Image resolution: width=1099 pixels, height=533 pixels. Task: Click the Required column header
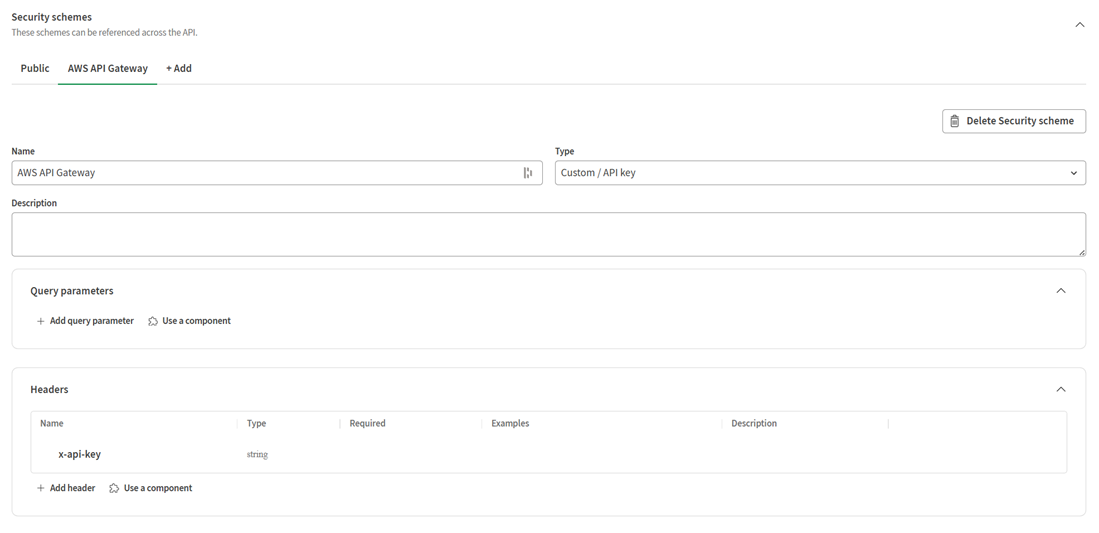point(367,423)
